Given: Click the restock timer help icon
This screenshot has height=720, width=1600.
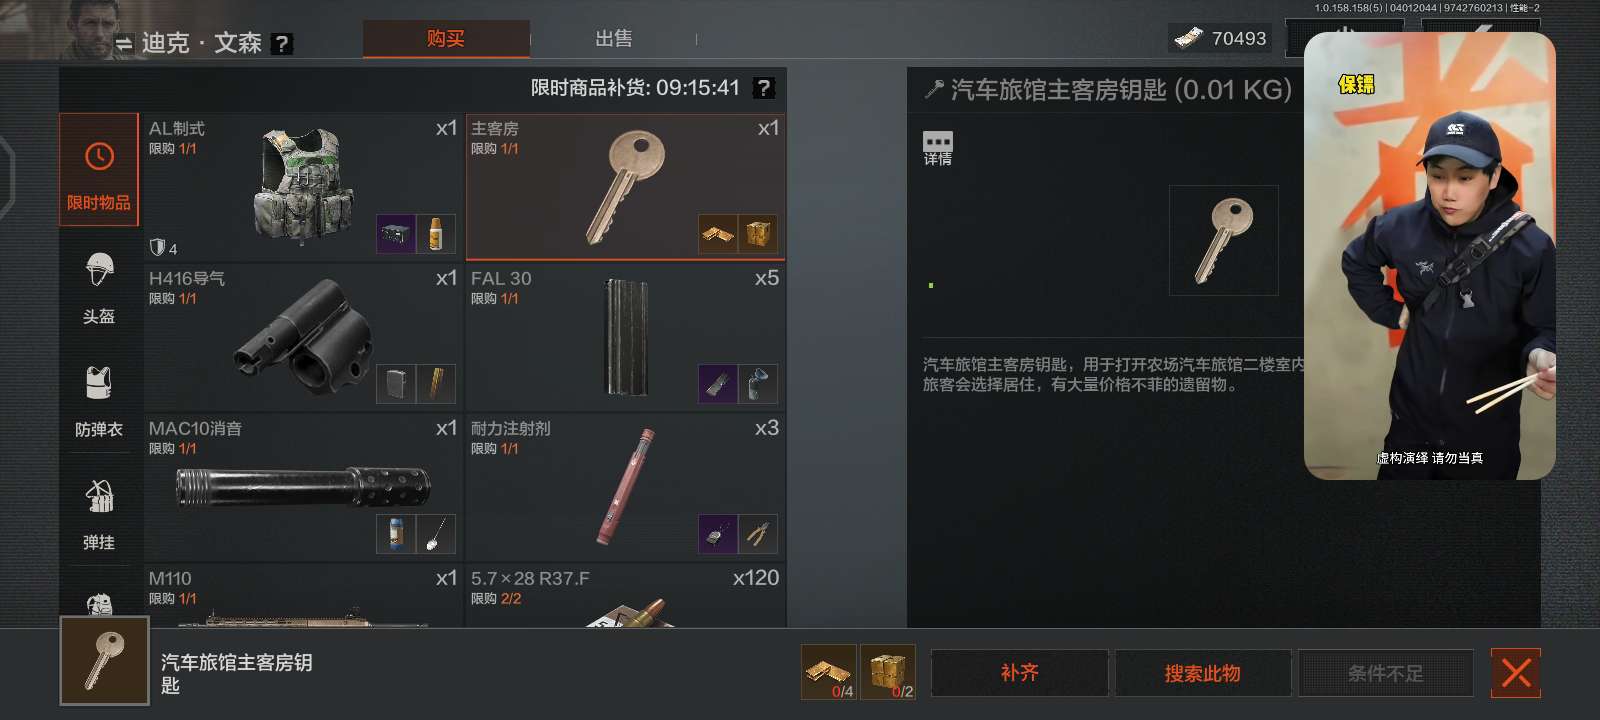Looking at the screenshot, I should click(763, 88).
